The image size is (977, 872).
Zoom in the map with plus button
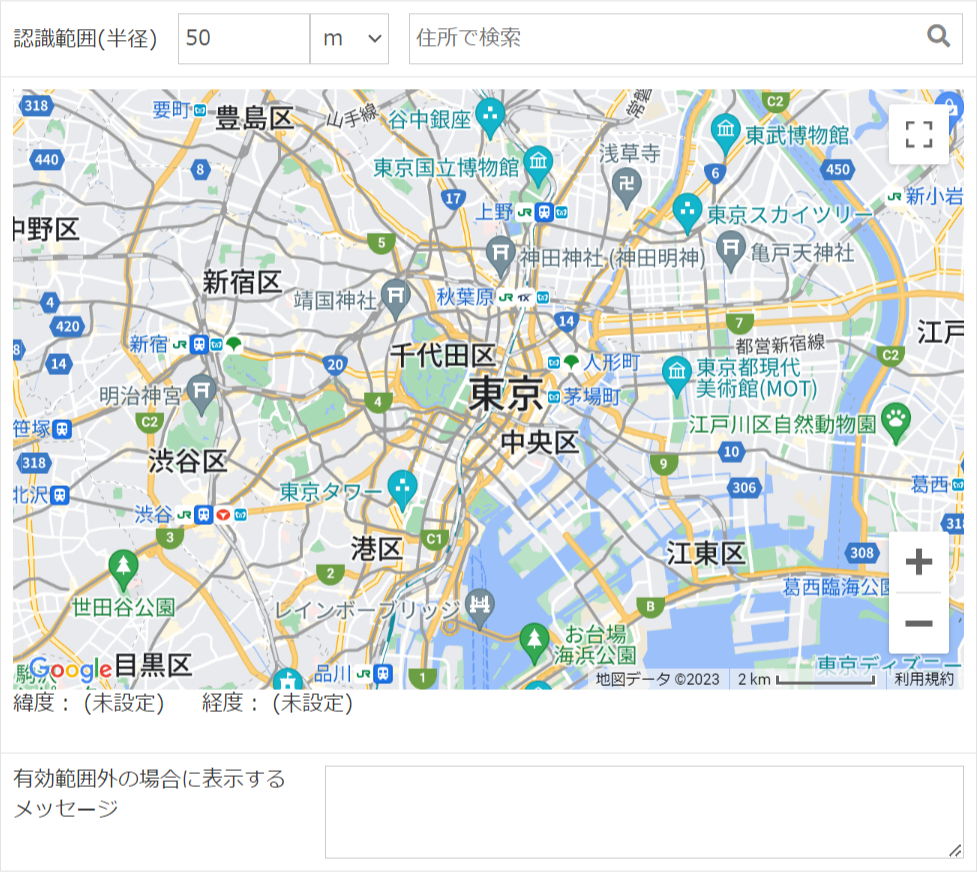click(918, 562)
